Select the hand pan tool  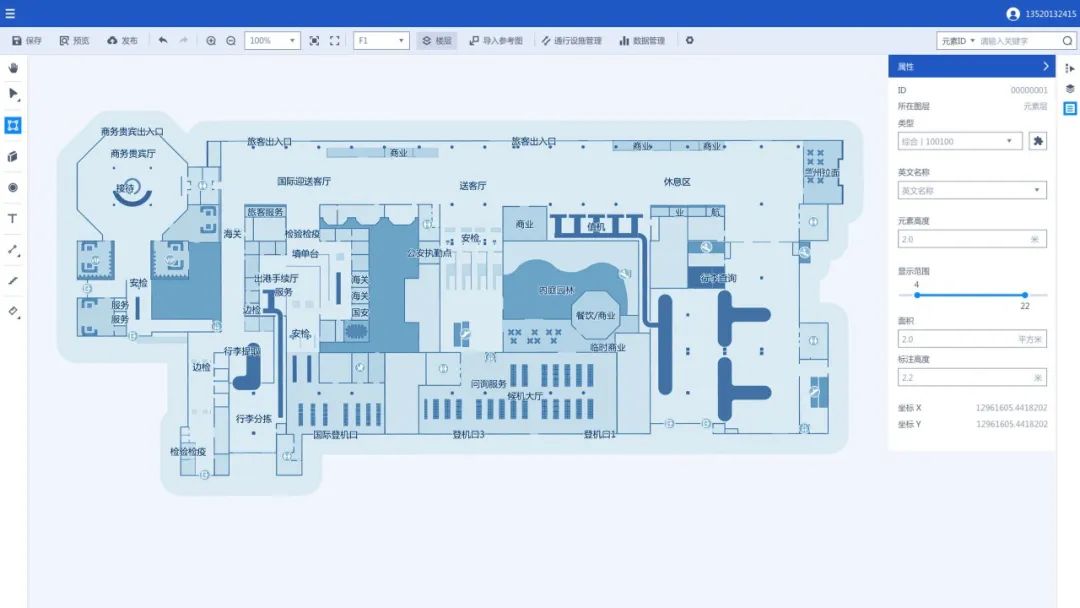click(13, 68)
